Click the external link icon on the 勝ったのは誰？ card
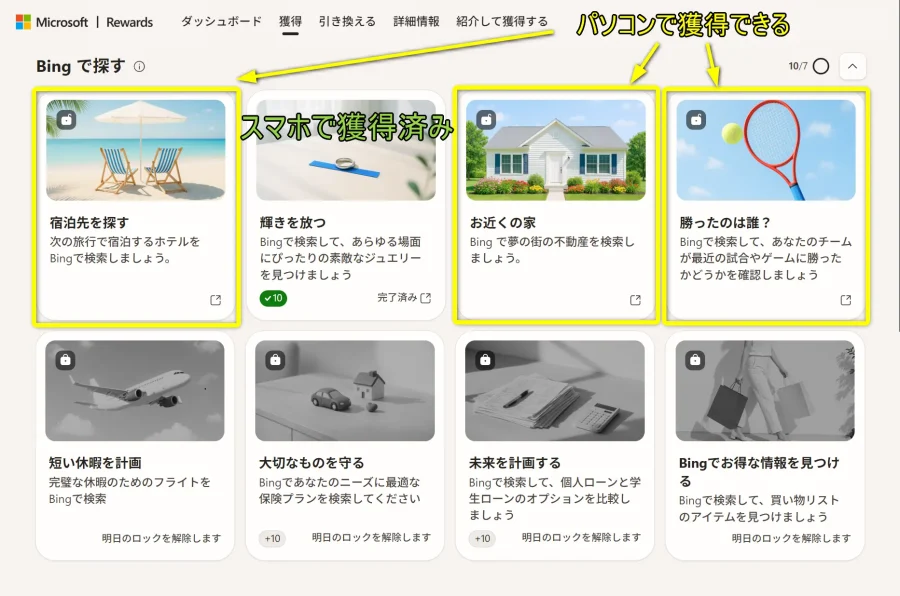This screenshot has height=596, width=900. [845, 300]
